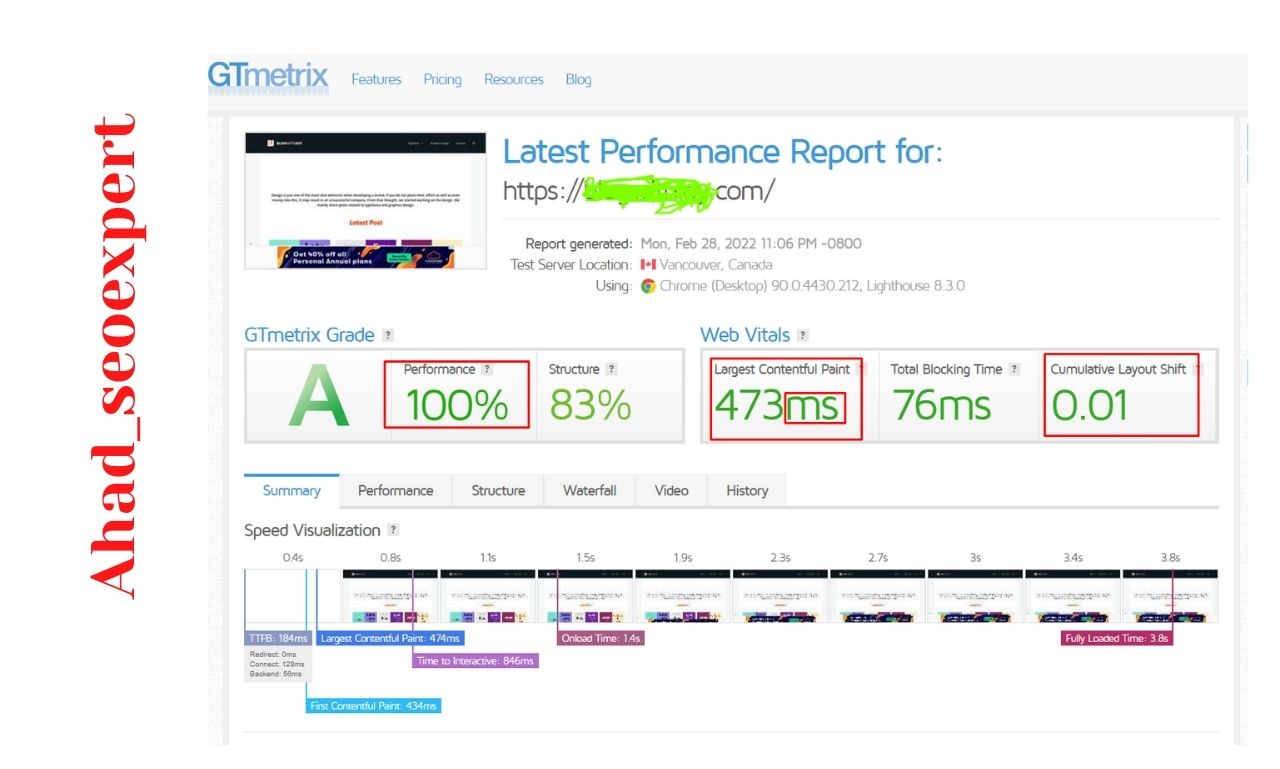The width and height of the screenshot is (1280, 769).
Task: Select the Summary tab
Action: (x=292, y=490)
